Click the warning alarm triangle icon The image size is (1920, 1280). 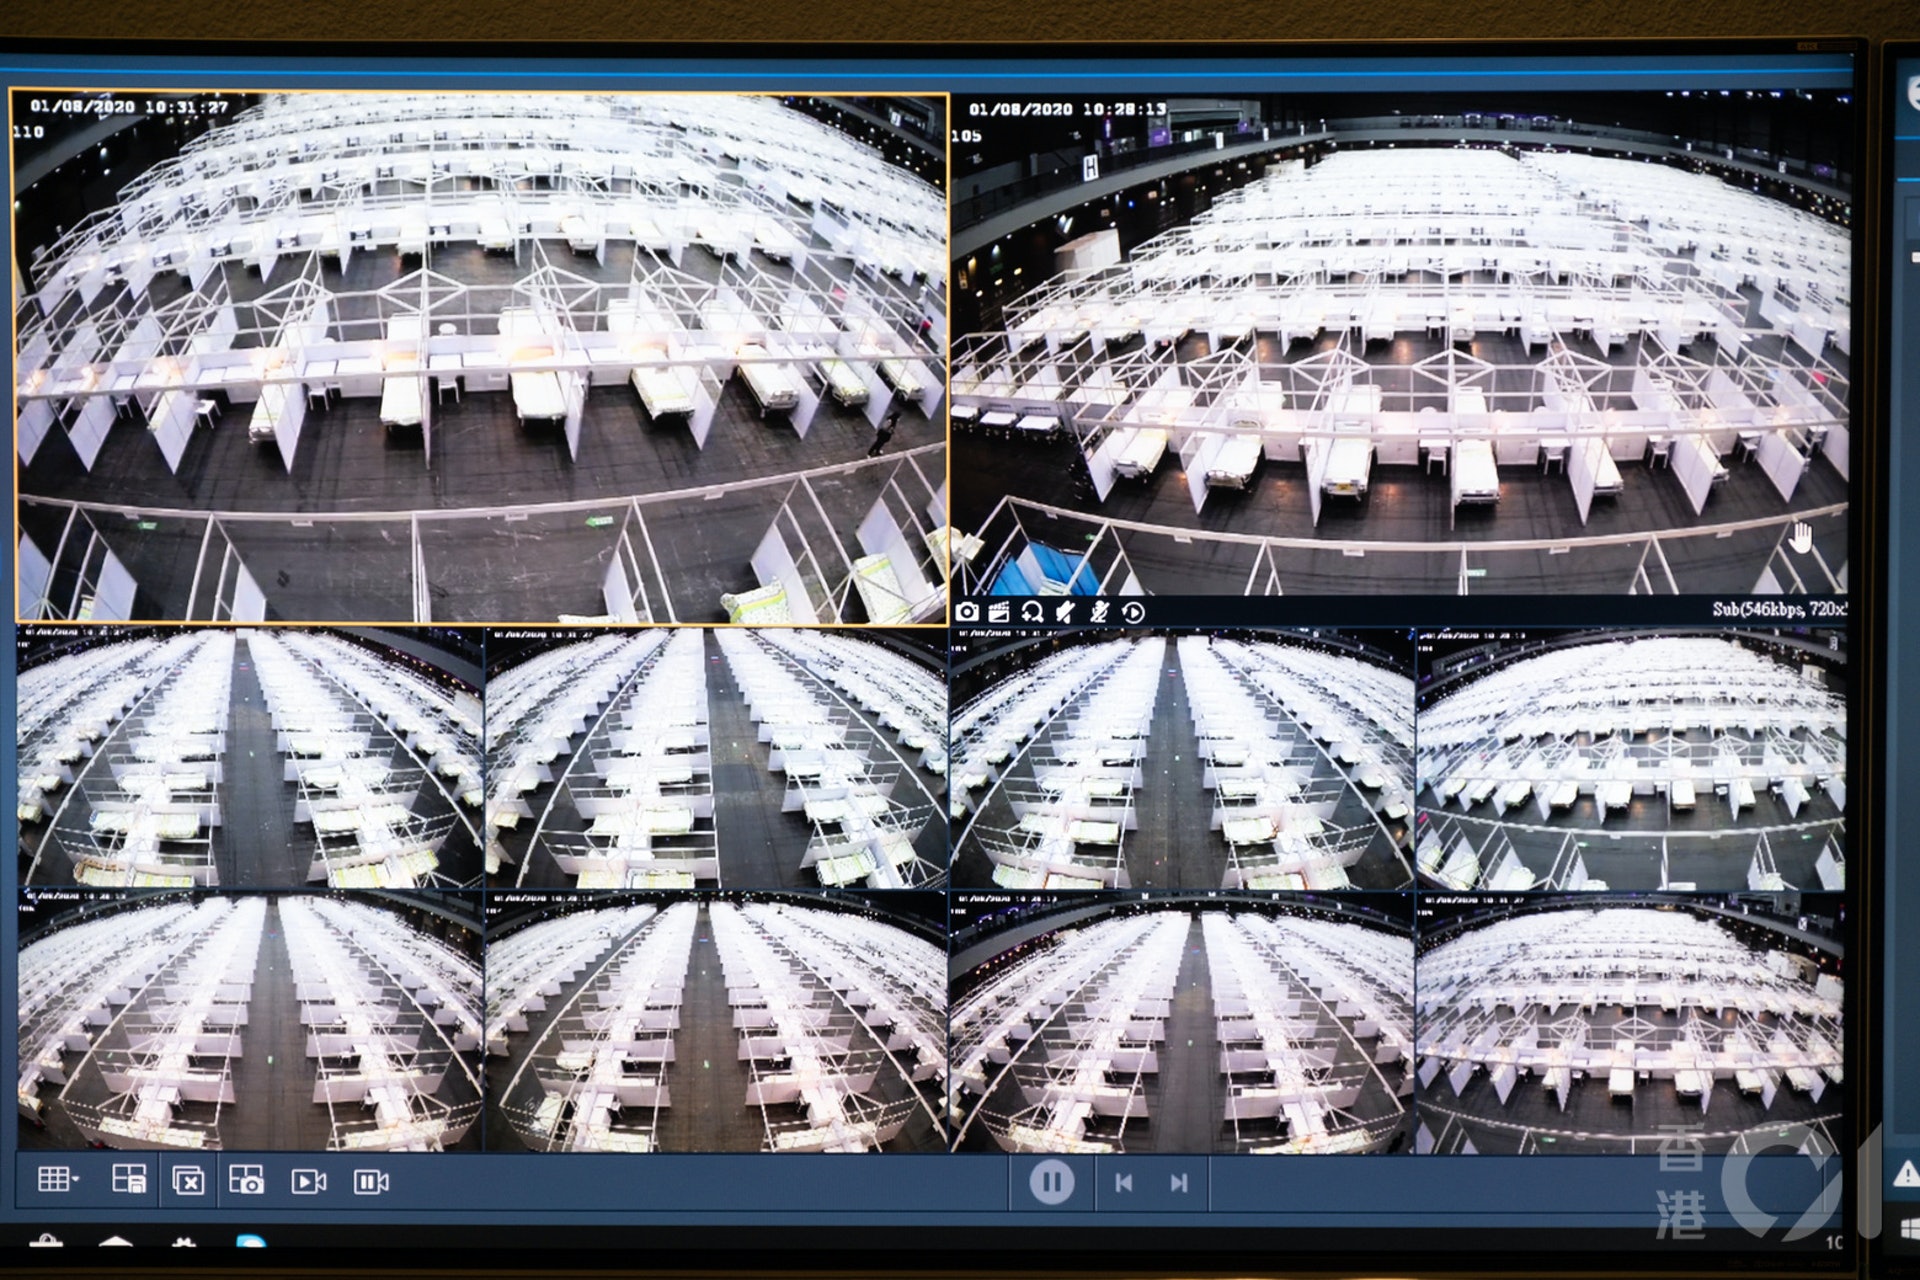(x=1905, y=1174)
